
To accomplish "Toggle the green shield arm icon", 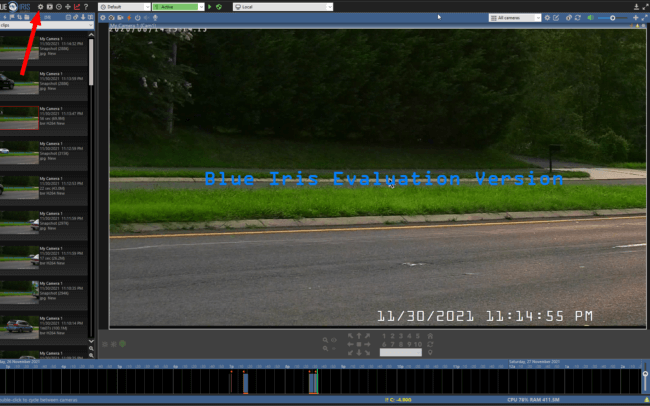I will coord(219,7).
